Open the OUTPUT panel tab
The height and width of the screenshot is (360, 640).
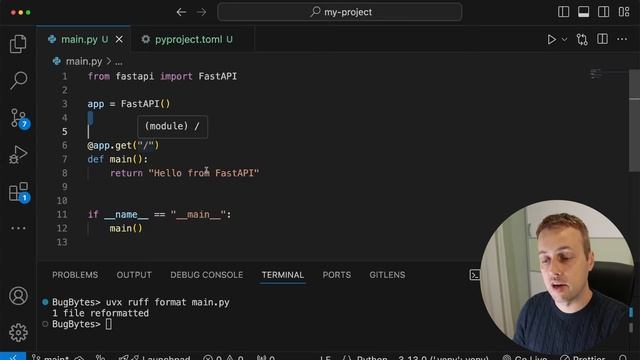[134, 275]
